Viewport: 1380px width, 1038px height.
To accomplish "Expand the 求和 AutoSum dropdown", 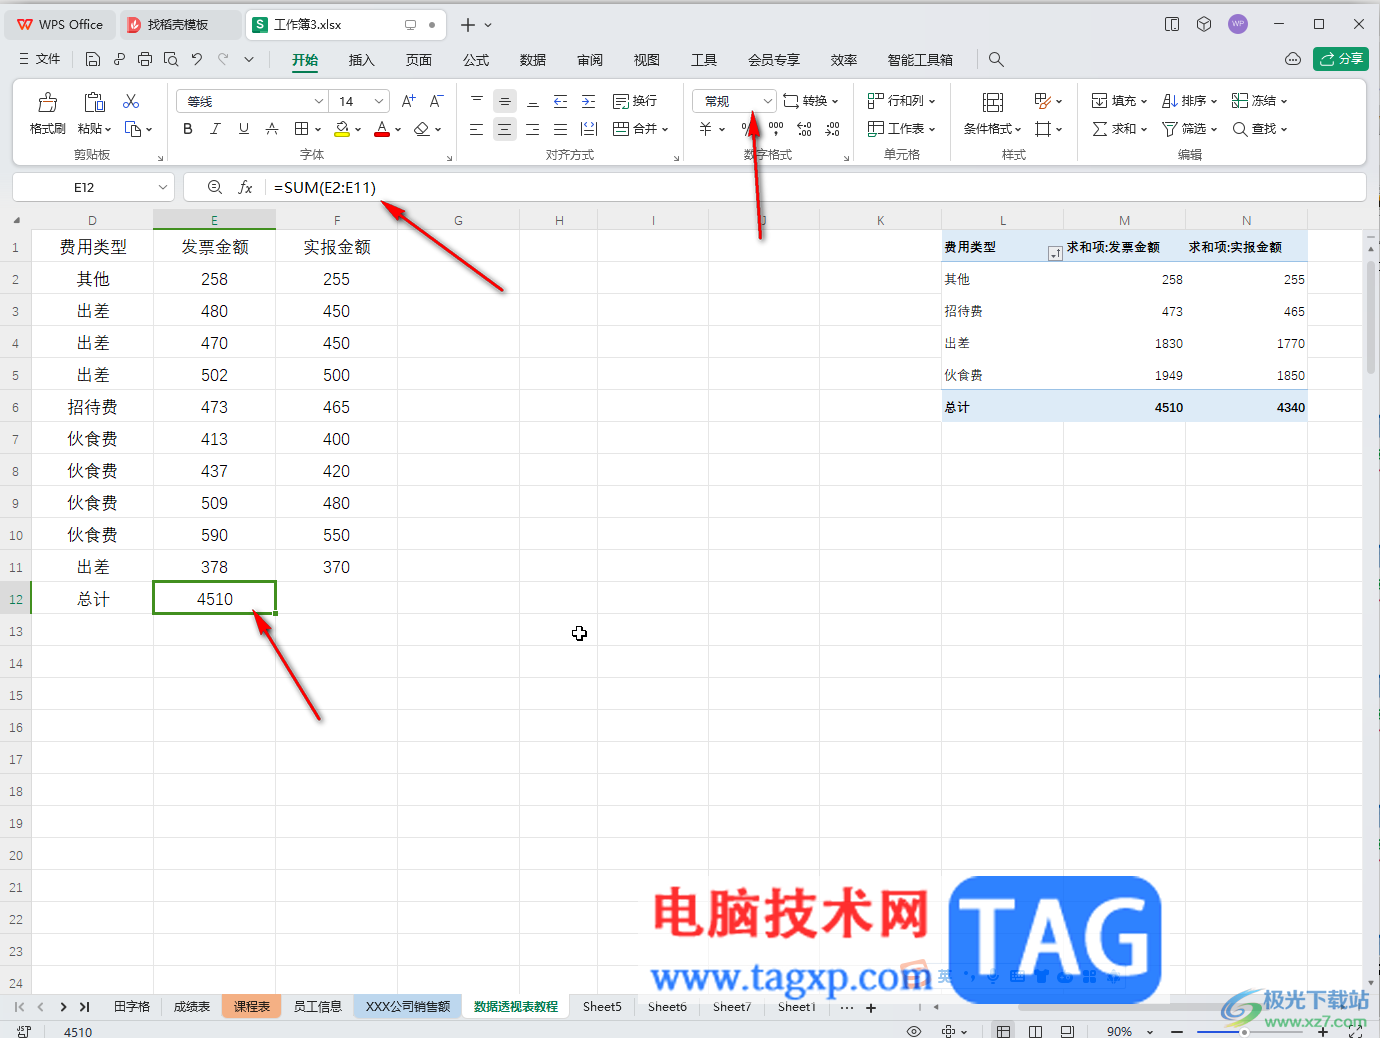I will point(1143,129).
